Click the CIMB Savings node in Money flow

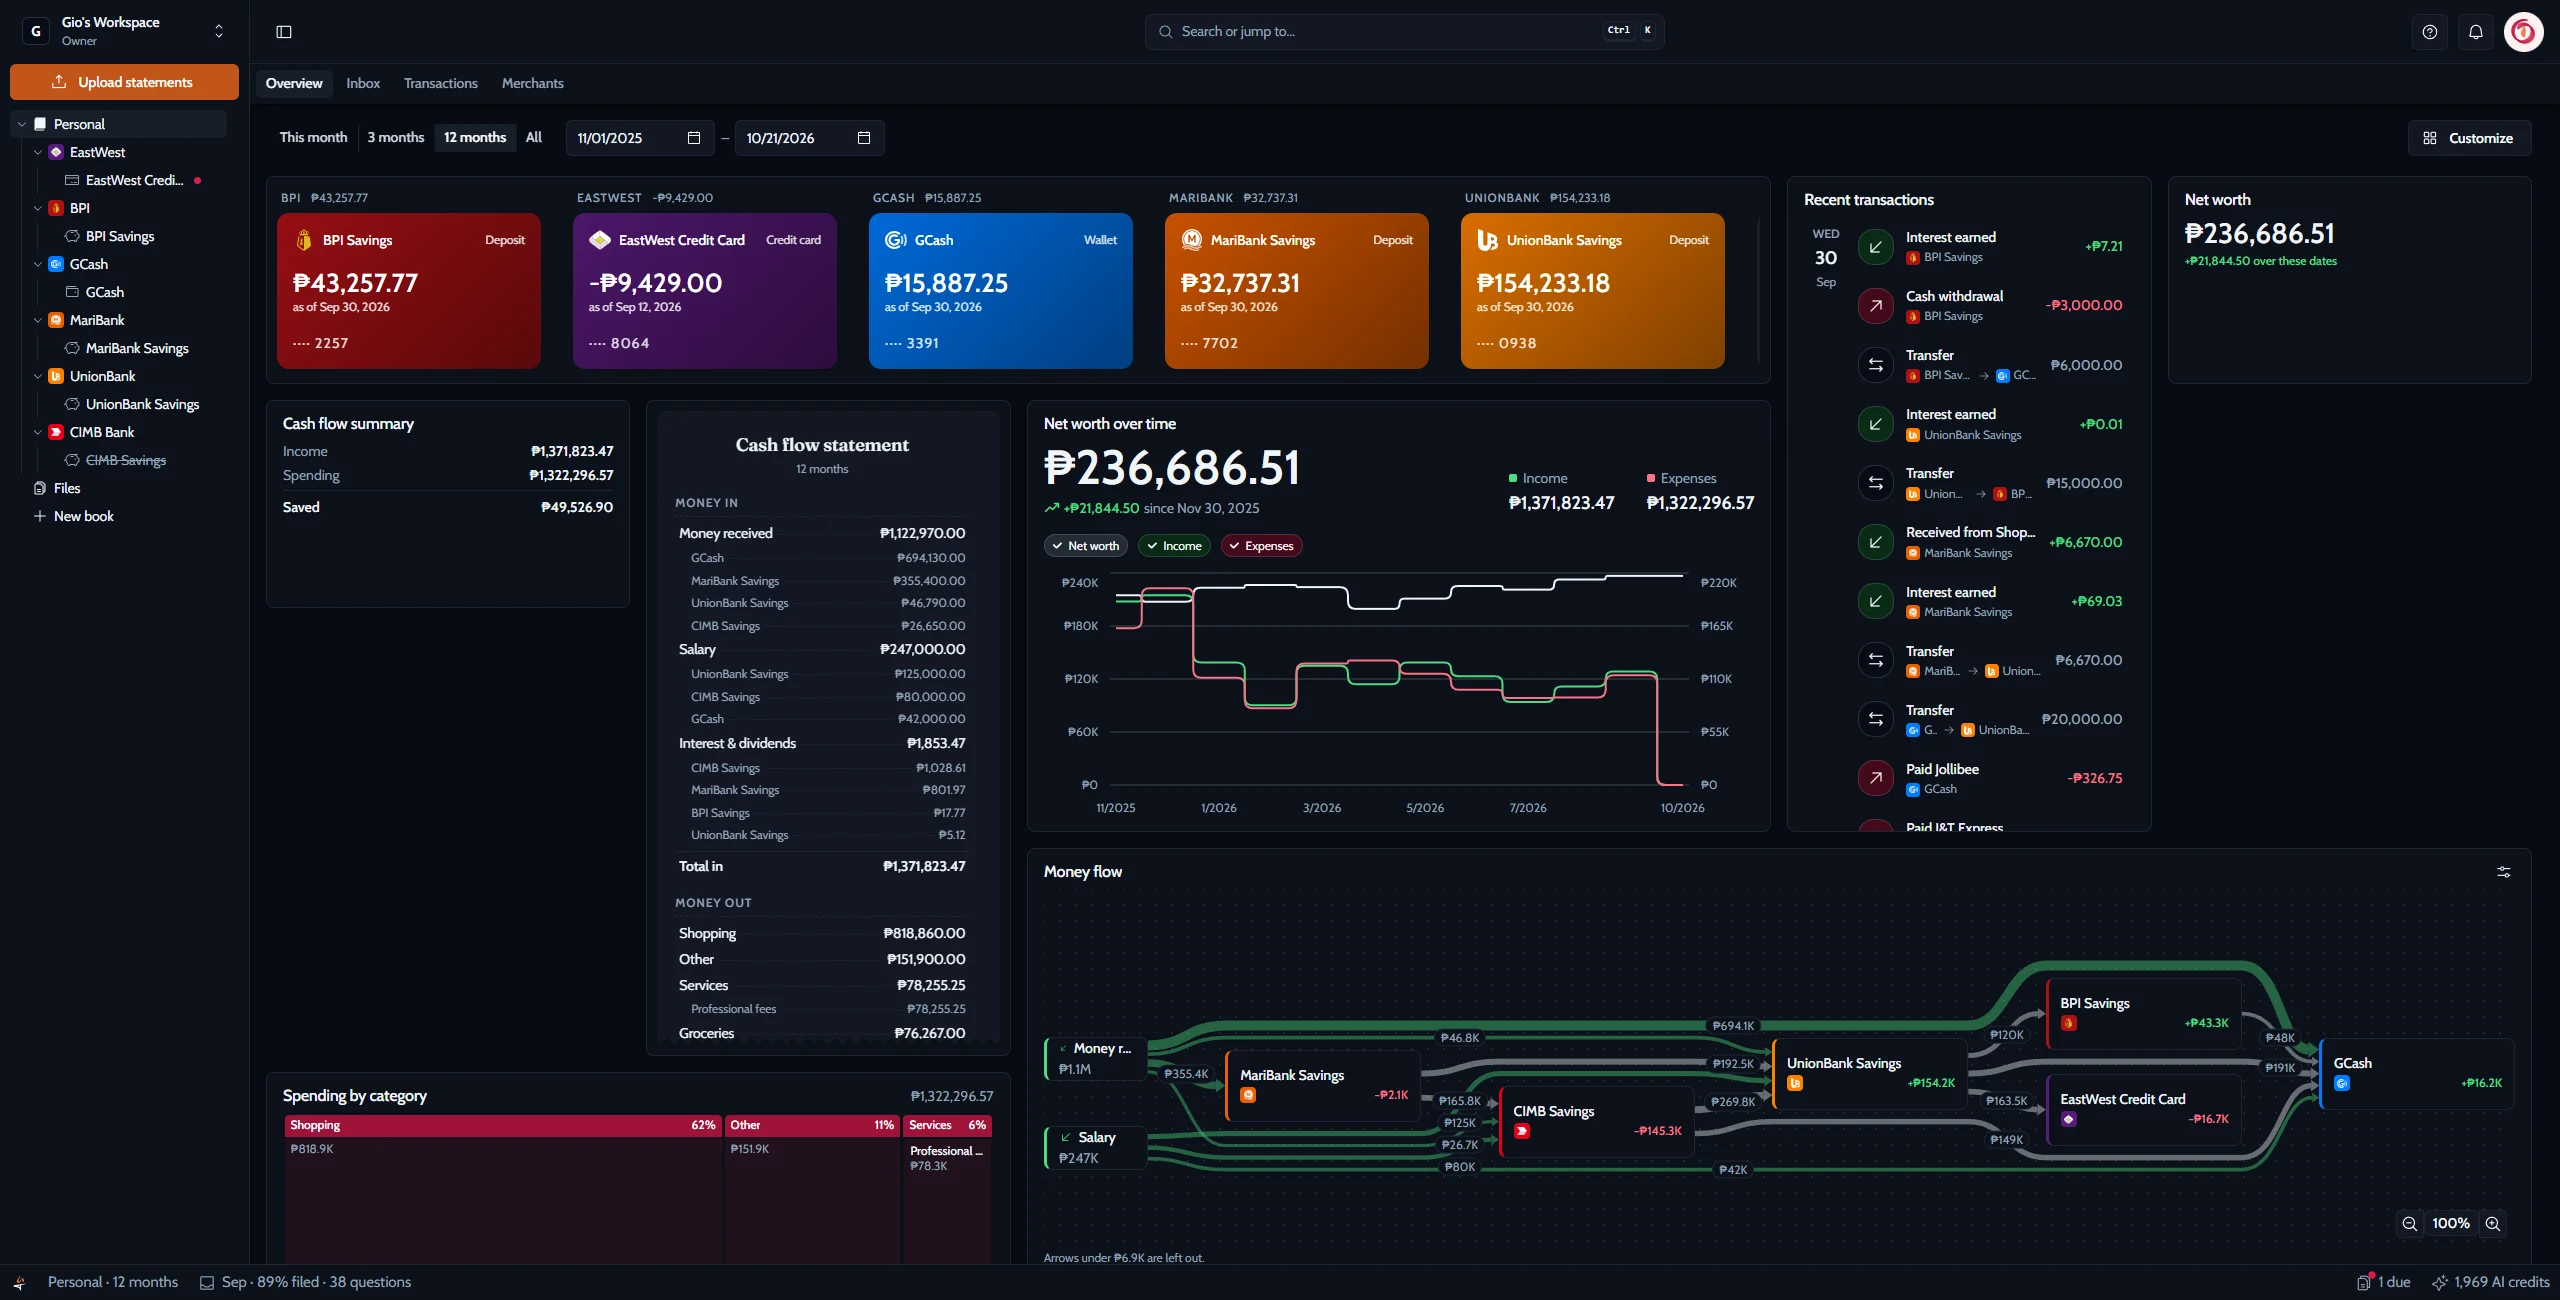click(x=1597, y=1121)
